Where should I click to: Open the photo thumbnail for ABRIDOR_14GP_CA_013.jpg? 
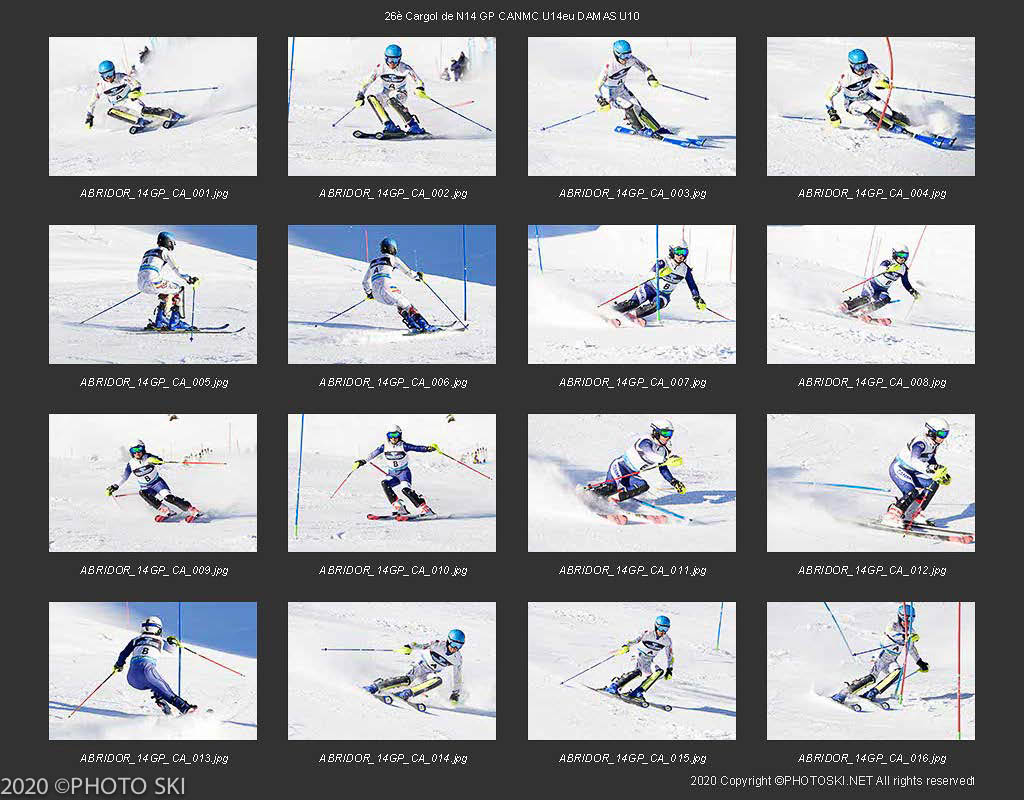tap(153, 671)
